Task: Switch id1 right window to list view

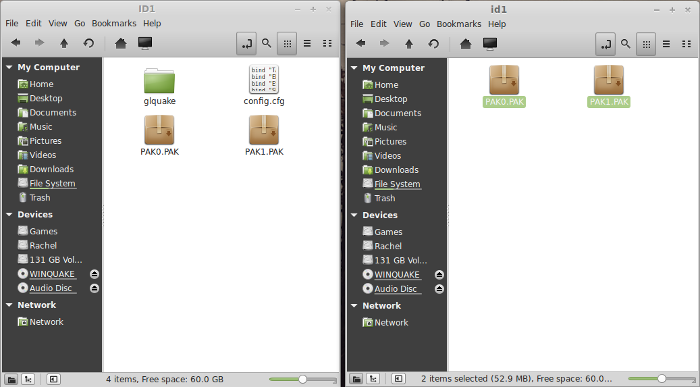Action: click(666, 44)
